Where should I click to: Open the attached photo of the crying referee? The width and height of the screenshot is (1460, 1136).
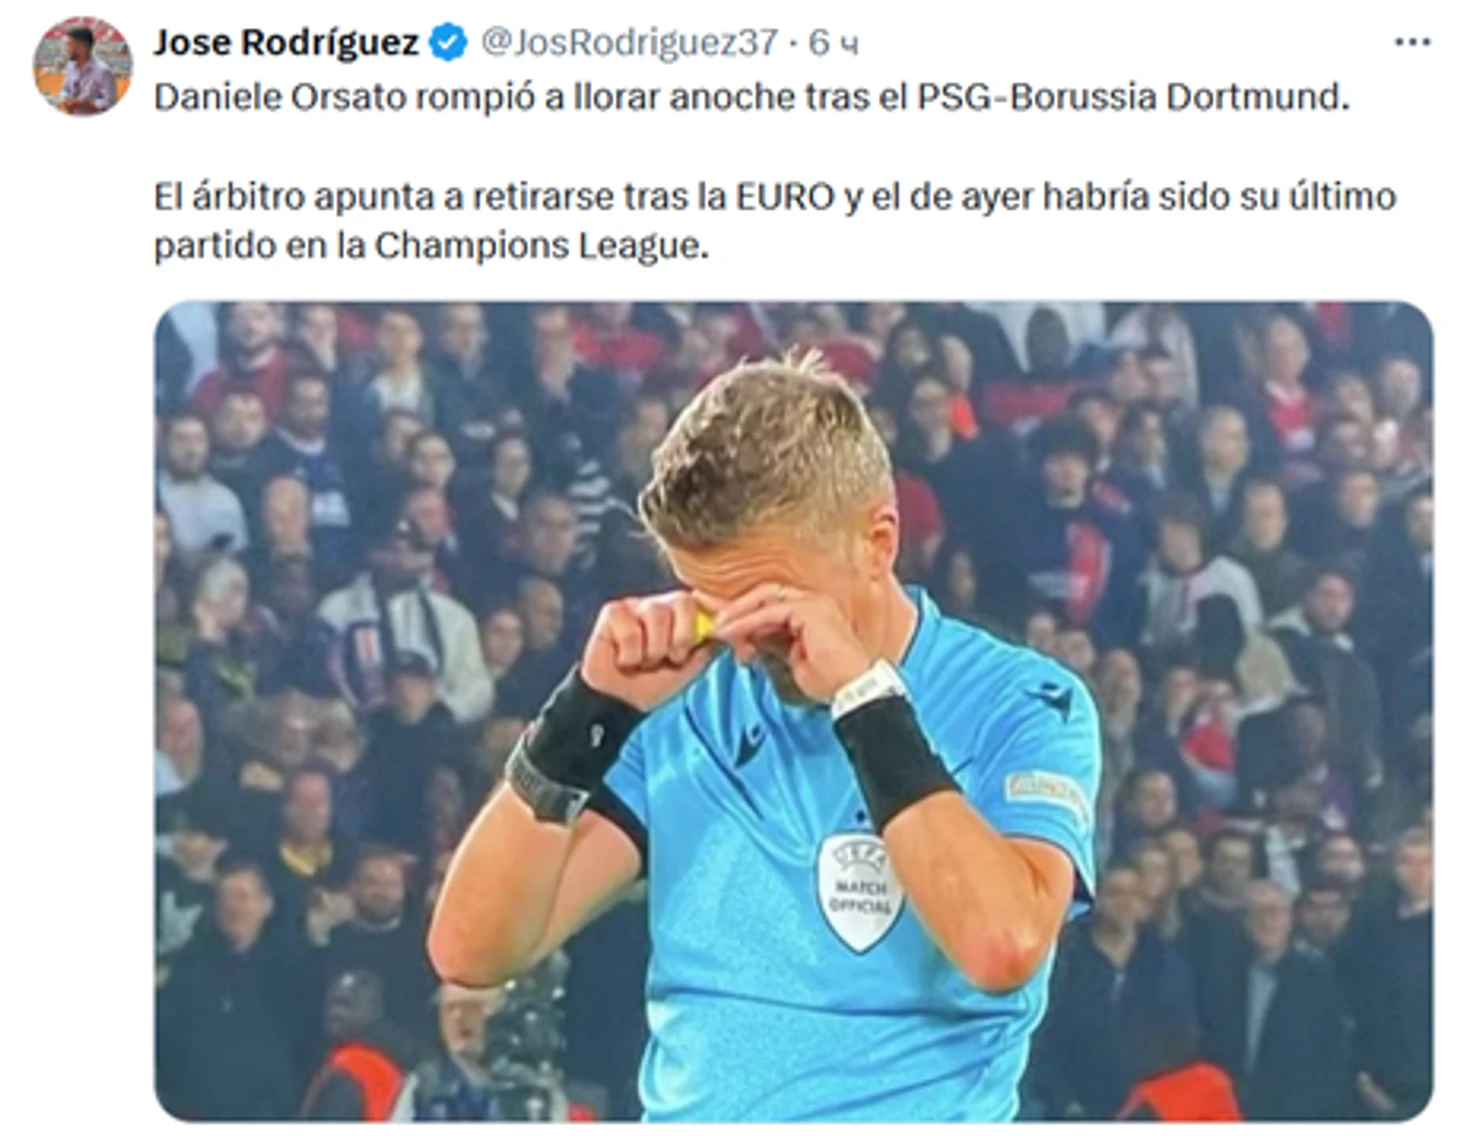click(793, 711)
